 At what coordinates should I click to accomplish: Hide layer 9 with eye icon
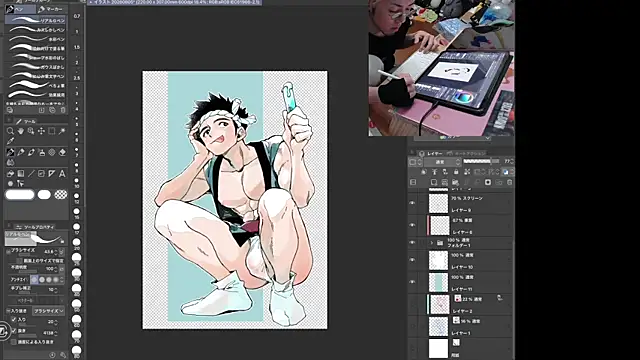point(412,203)
